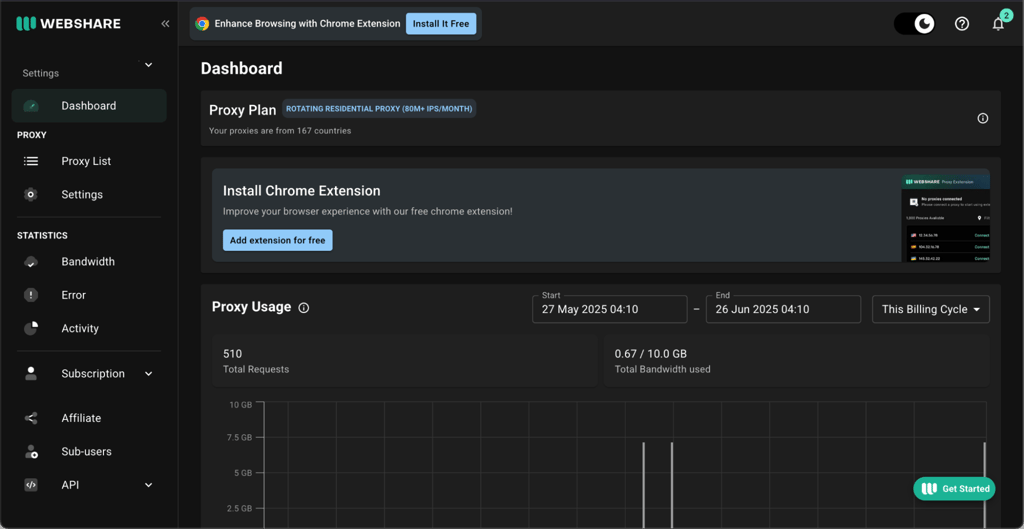This screenshot has width=1024, height=529.
Task: Open the This Billing Cycle dropdown
Action: pyautogui.click(x=931, y=310)
